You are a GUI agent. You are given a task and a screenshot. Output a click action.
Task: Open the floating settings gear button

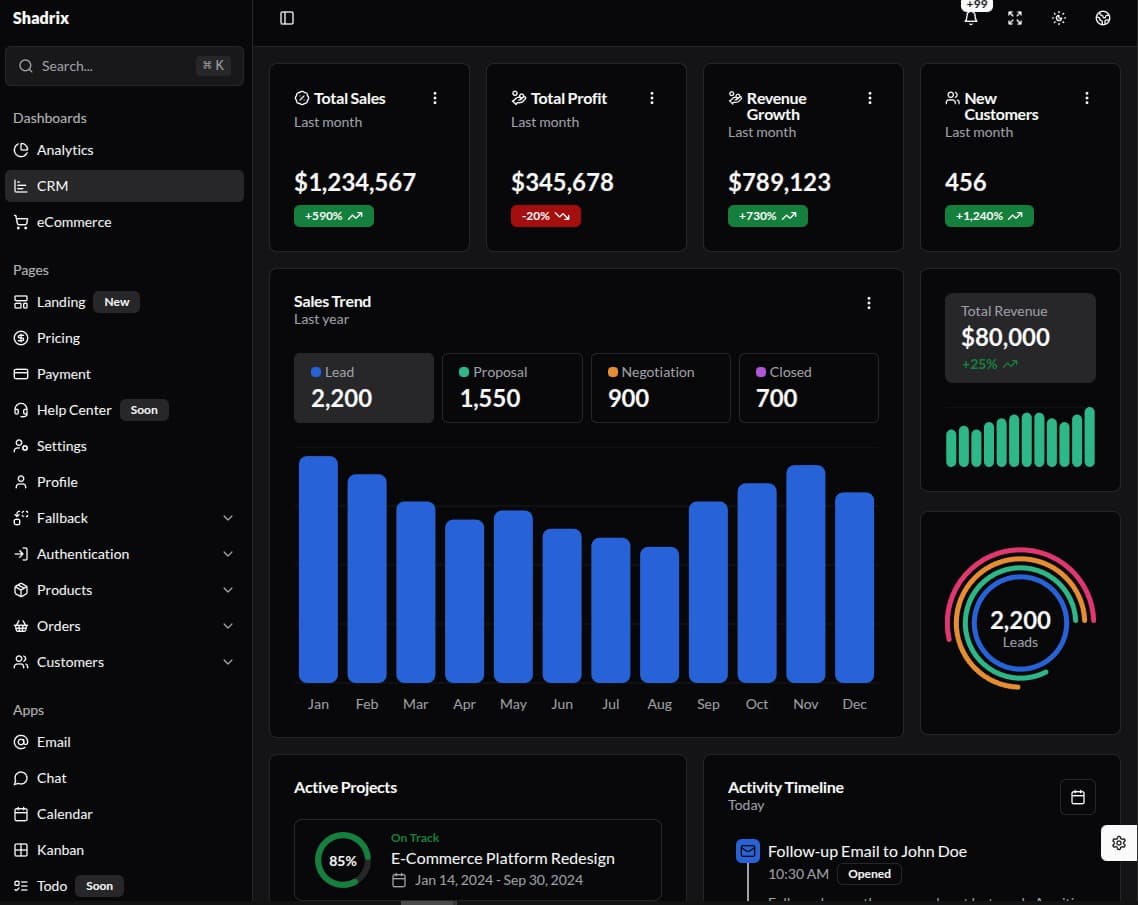point(1118,843)
